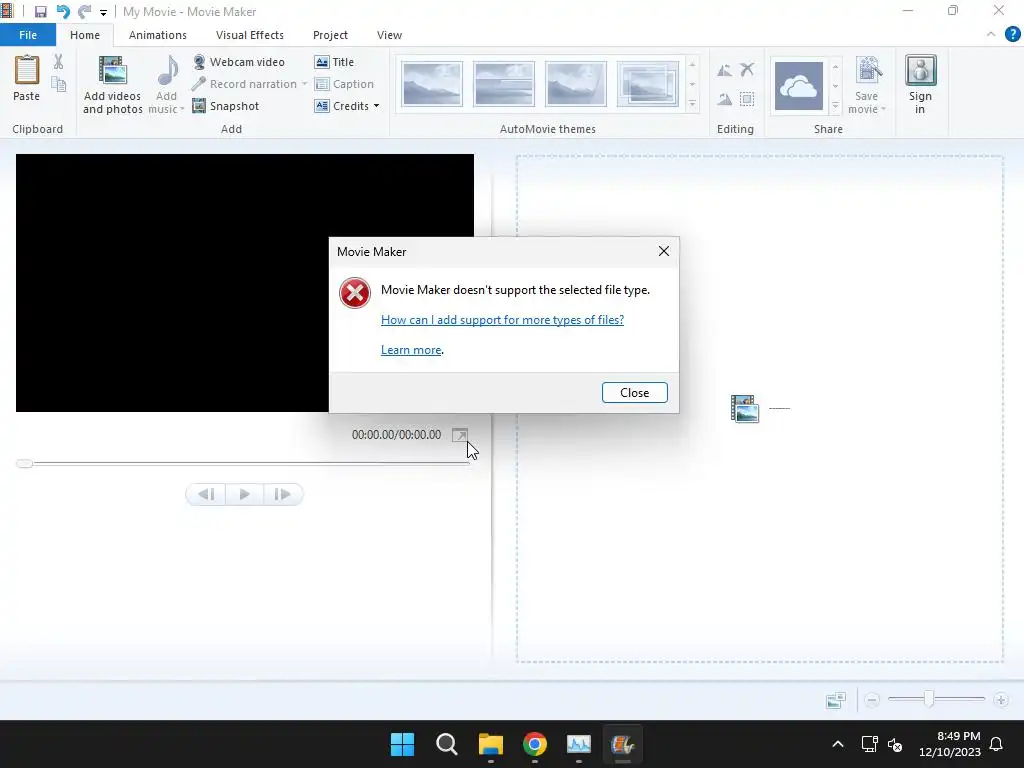Click the Paste clipboard icon
This screenshot has height=768, width=1024.
coord(27,71)
